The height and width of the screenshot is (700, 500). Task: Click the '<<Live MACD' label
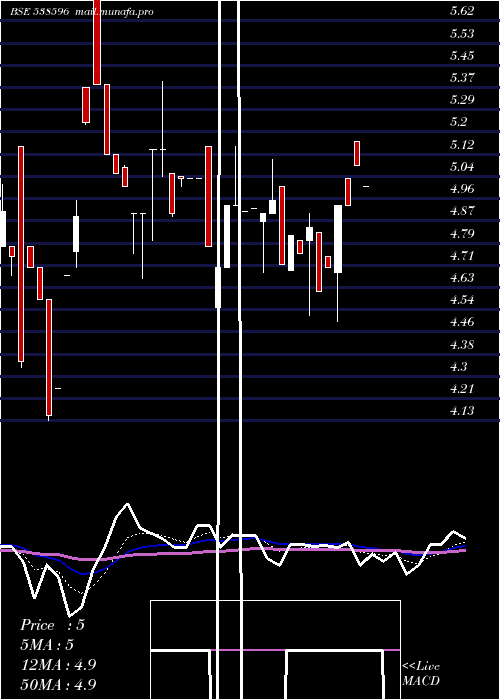[x=421, y=674]
